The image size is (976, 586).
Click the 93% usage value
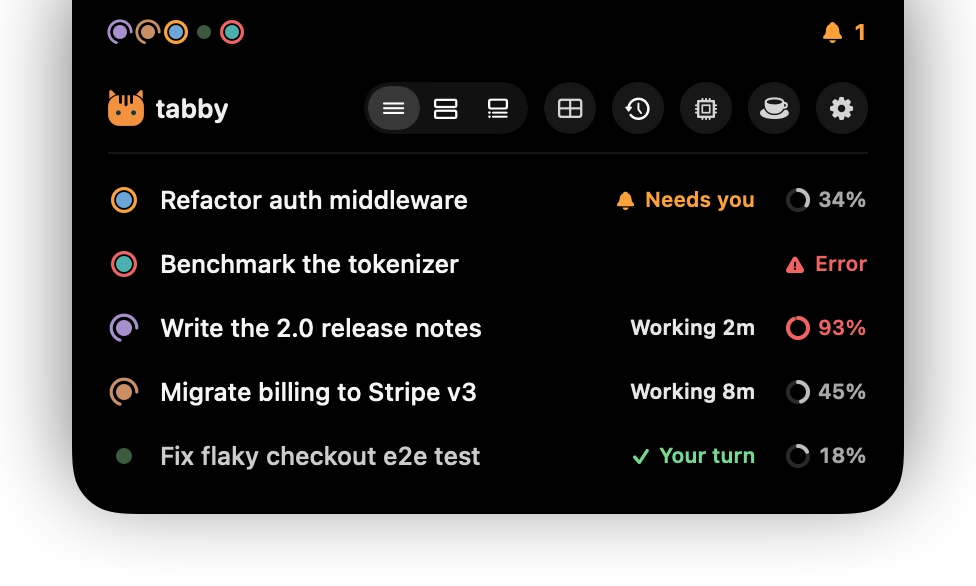tap(842, 328)
